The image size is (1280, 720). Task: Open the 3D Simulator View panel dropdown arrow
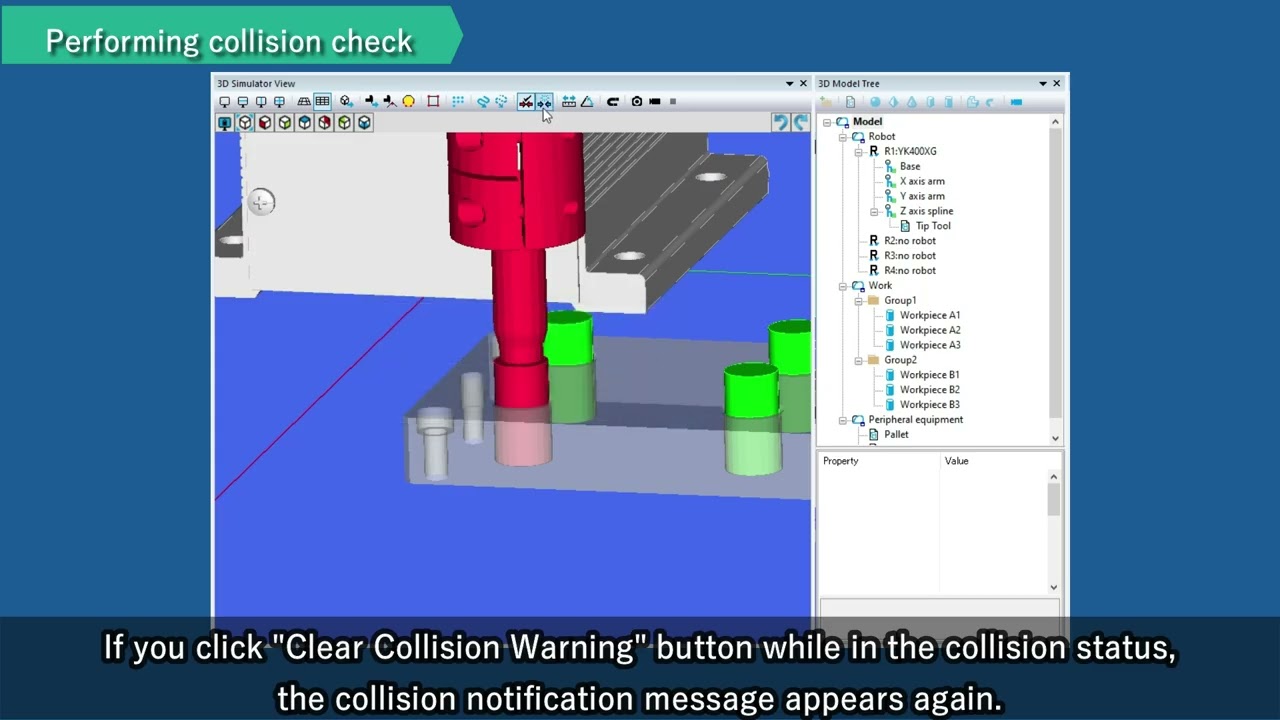[789, 84]
